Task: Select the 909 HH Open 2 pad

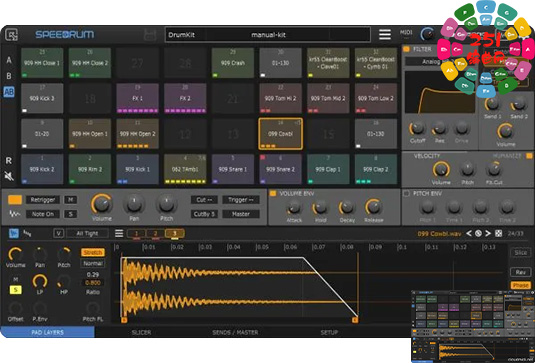Action: 138,134
